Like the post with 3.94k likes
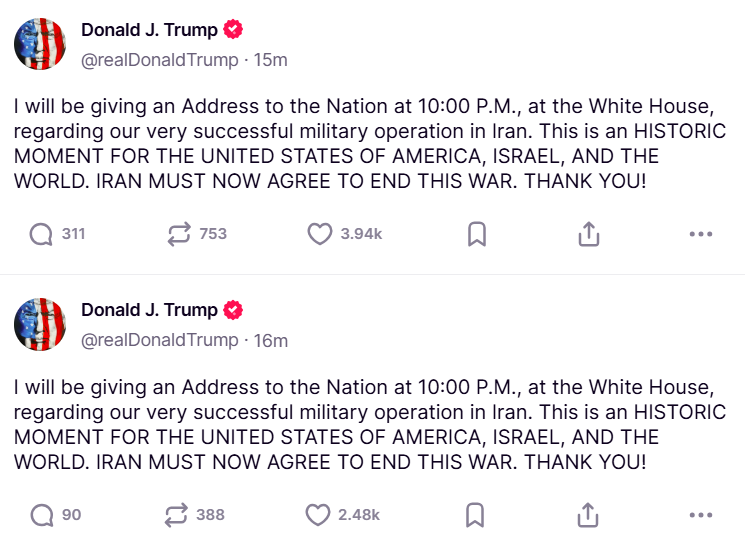The height and width of the screenshot is (545, 745). tap(319, 234)
